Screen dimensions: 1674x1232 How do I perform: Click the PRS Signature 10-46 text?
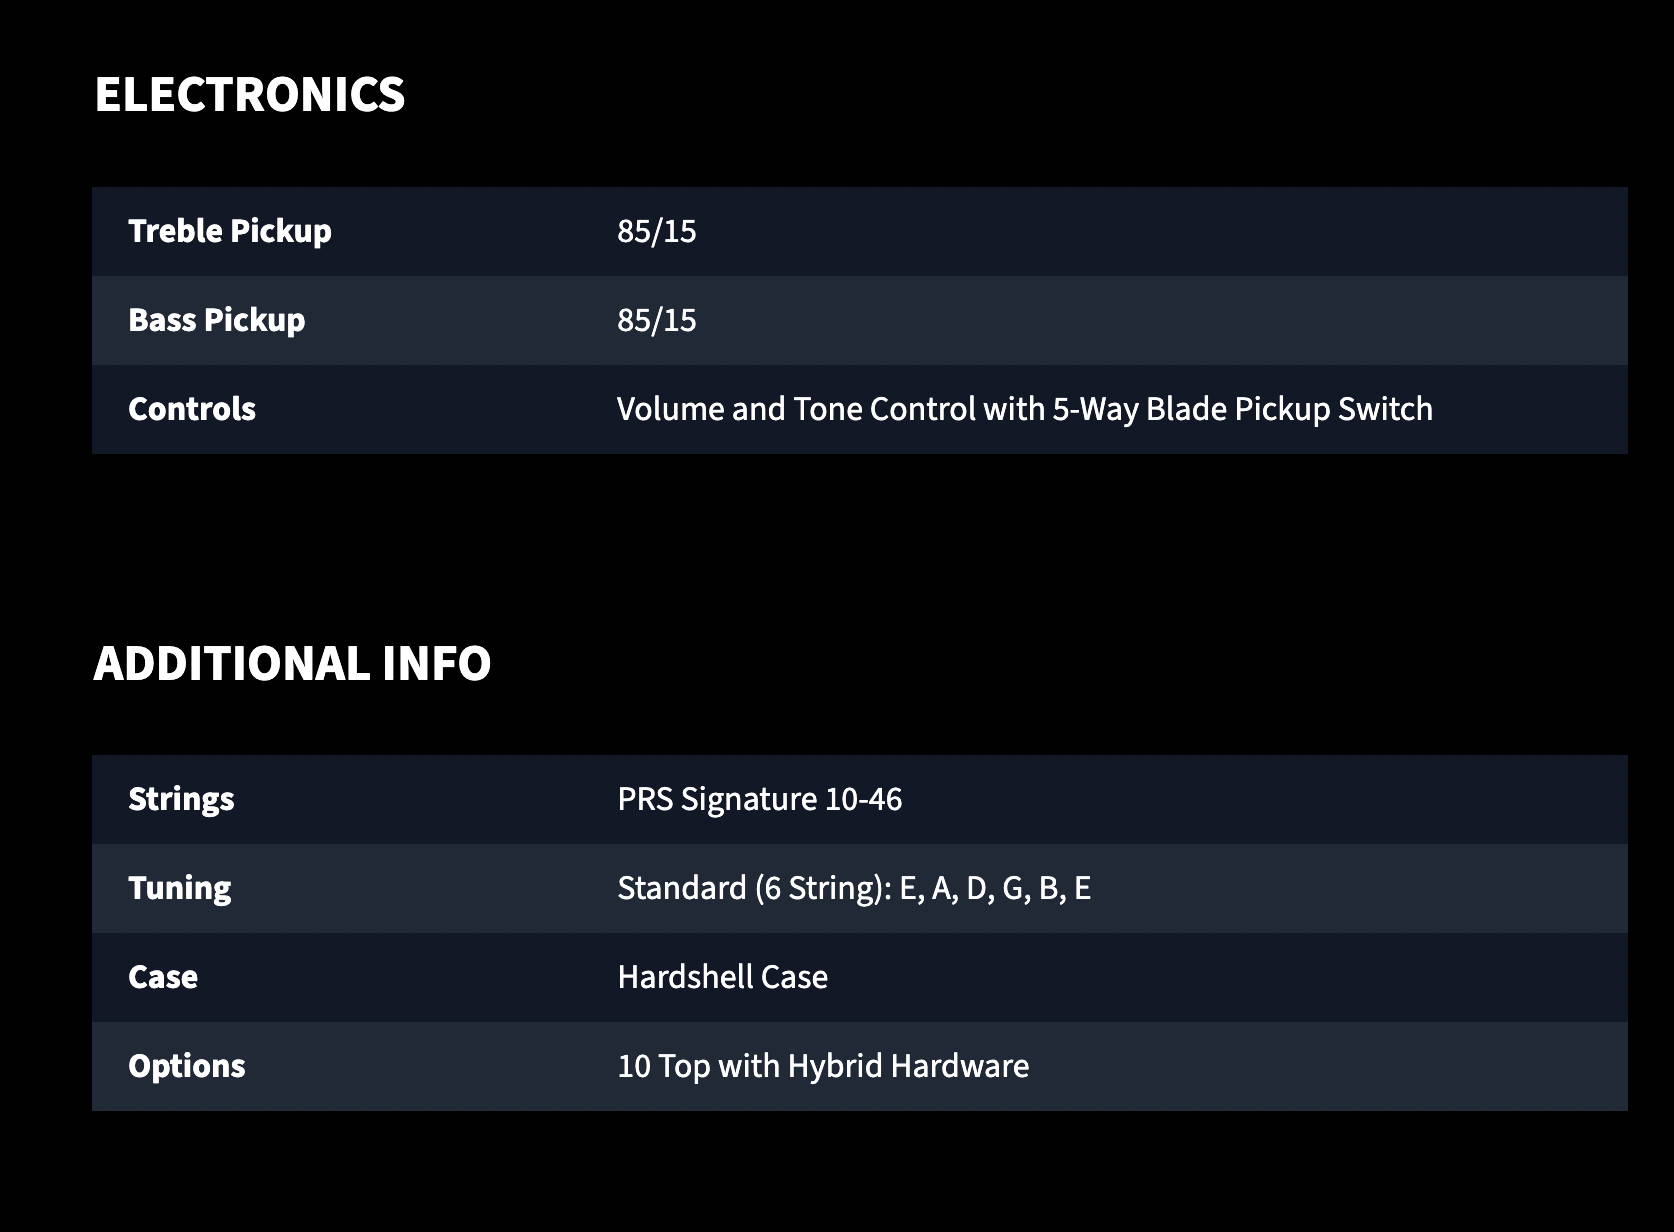coord(760,799)
